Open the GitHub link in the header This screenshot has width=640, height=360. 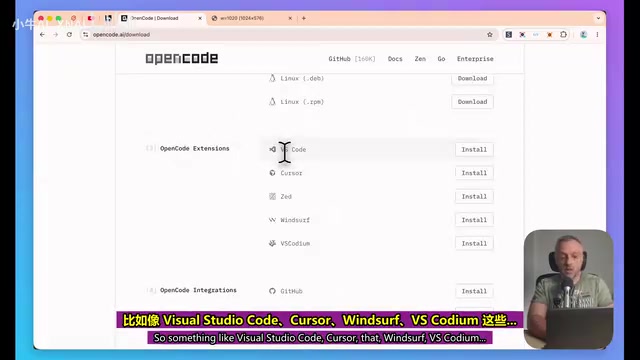pos(351,59)
